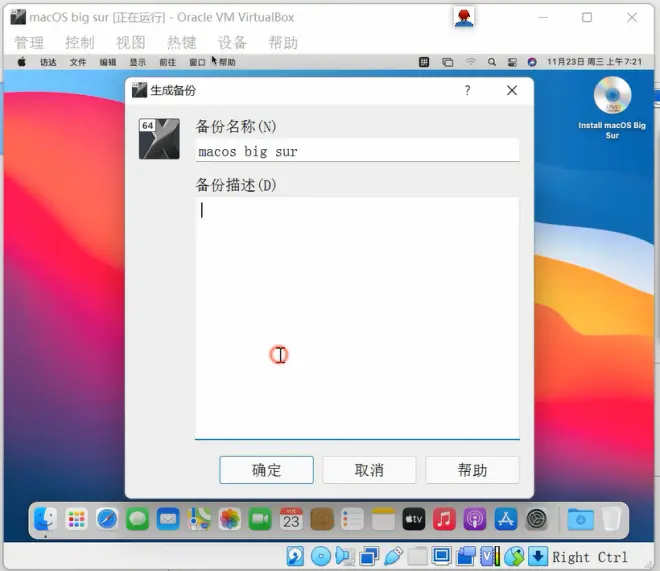Open Reminders from the dock
This screenshot has height=571, width=660.
tap(352, 519)
